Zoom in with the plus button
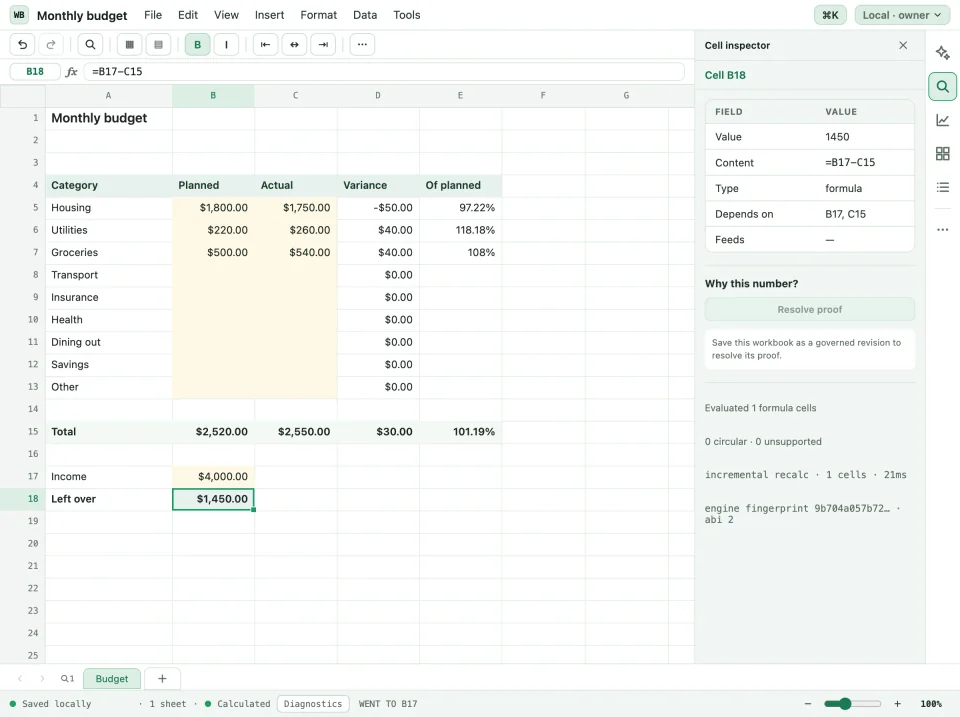The width and height of the screenshot is (960, 717). click(x=898, y=704)
